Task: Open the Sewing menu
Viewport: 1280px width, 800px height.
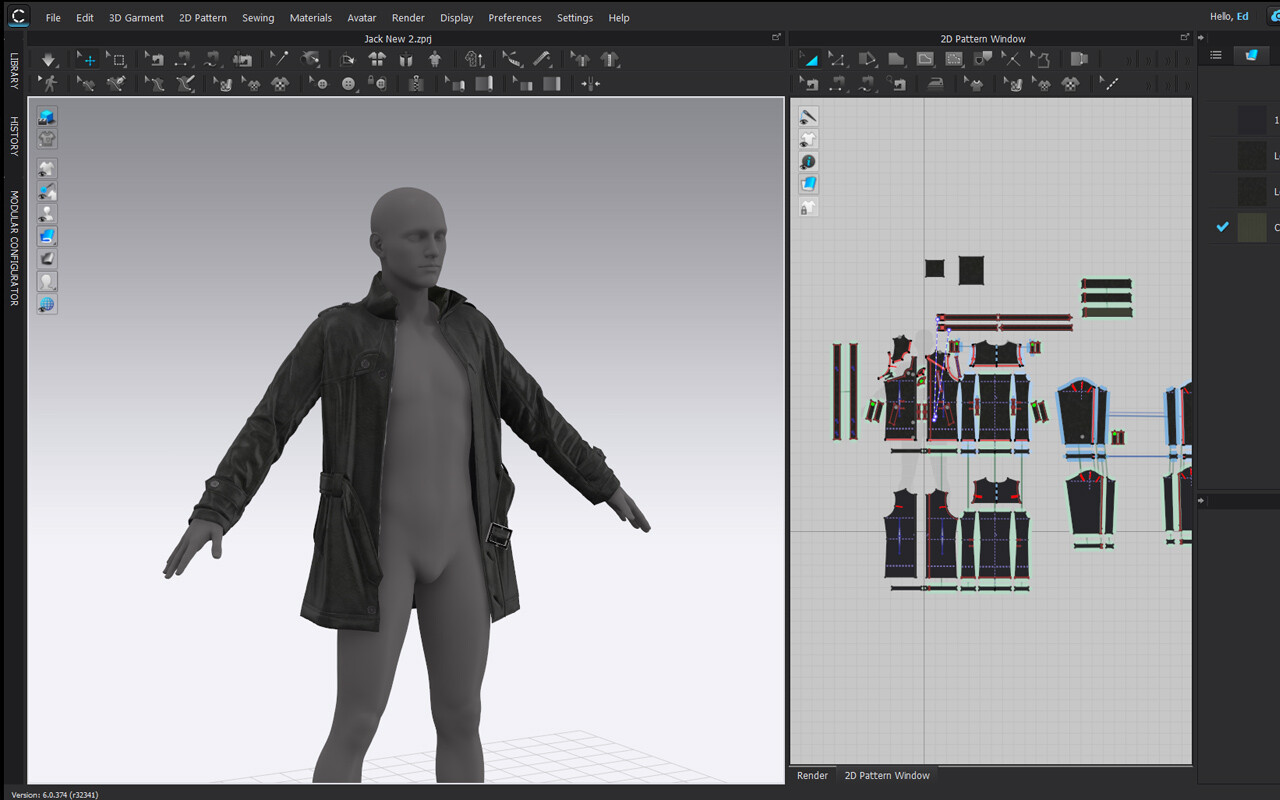Action: point(258,17)
